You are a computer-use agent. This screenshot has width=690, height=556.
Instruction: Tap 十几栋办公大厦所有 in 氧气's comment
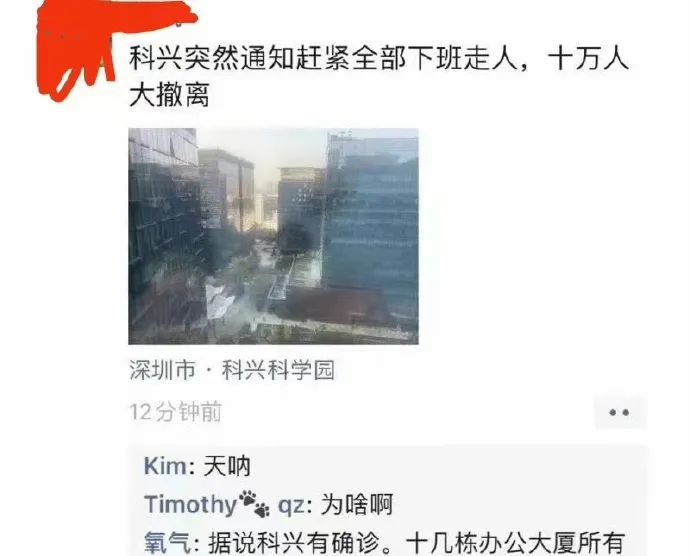pyautogui.click(x=514, y=543)
